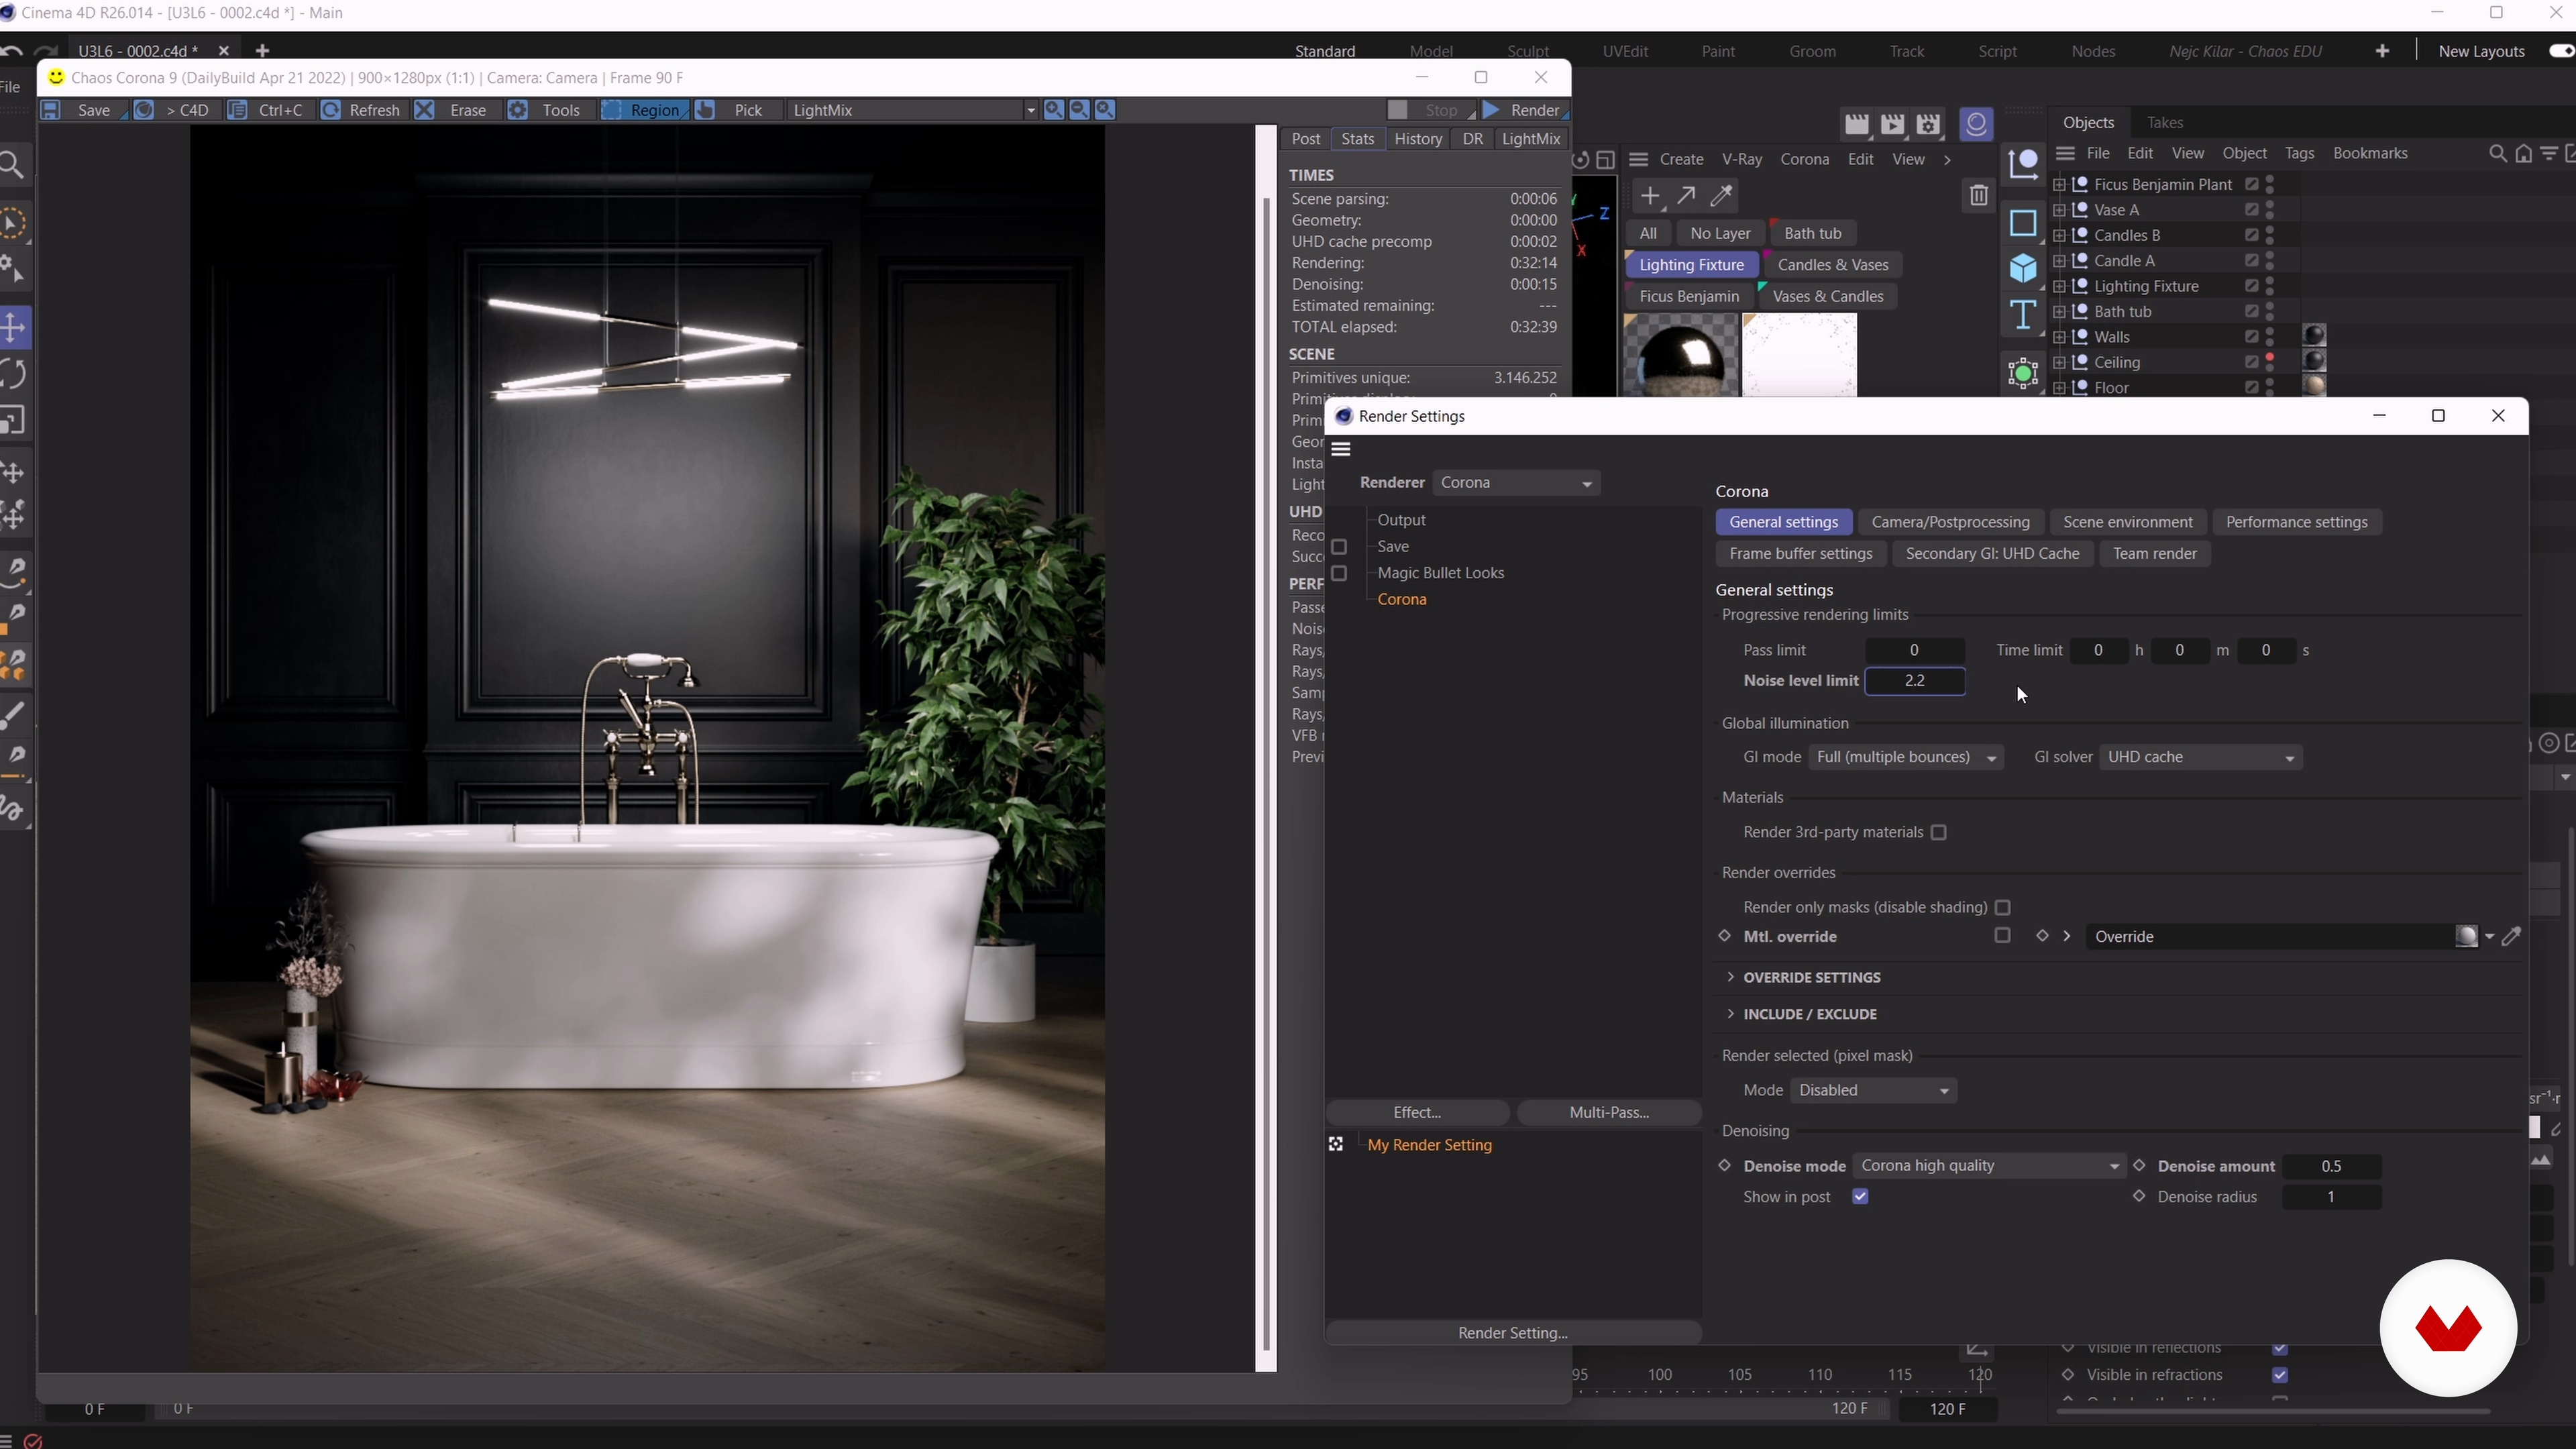Toggle the New Layouts switch
The image size is (2576, 1449).
click(2562, 51)
